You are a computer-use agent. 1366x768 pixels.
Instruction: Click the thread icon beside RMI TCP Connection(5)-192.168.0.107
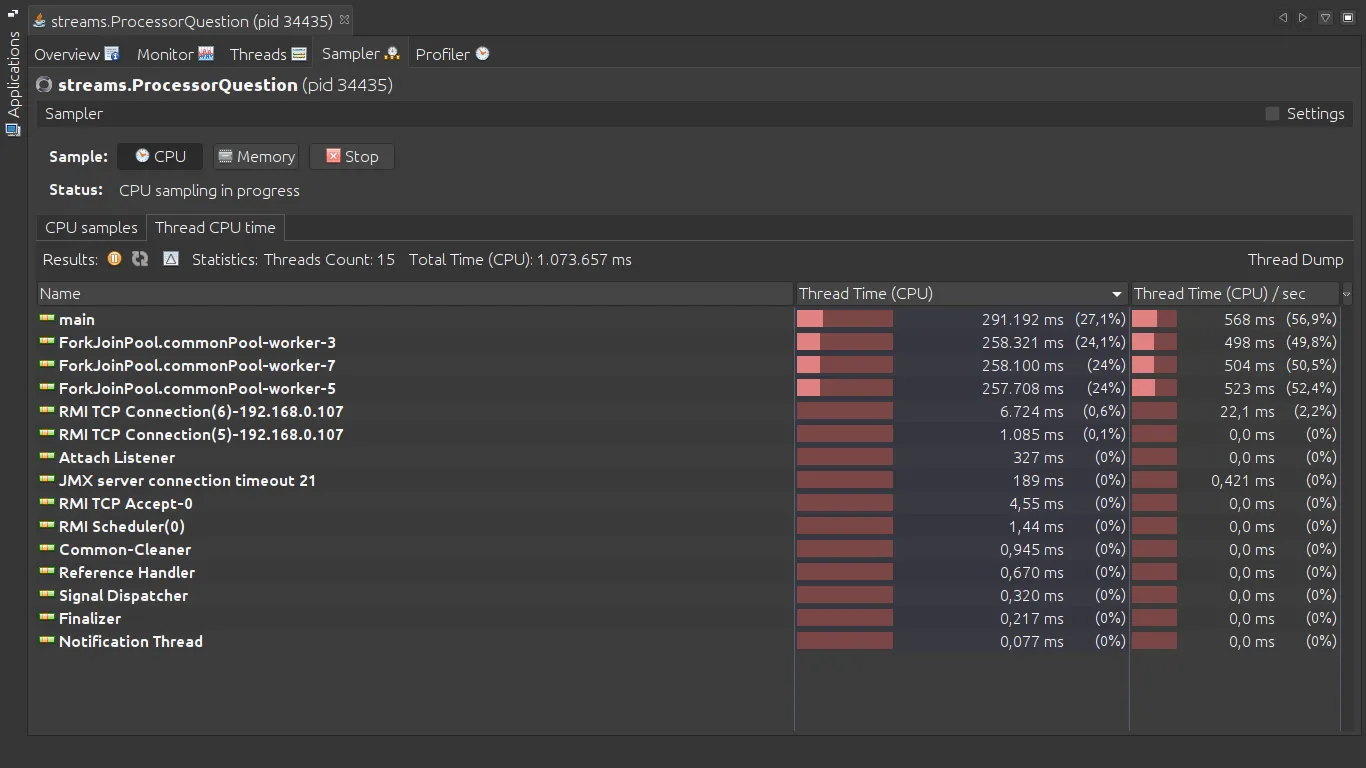pos(46,434)
